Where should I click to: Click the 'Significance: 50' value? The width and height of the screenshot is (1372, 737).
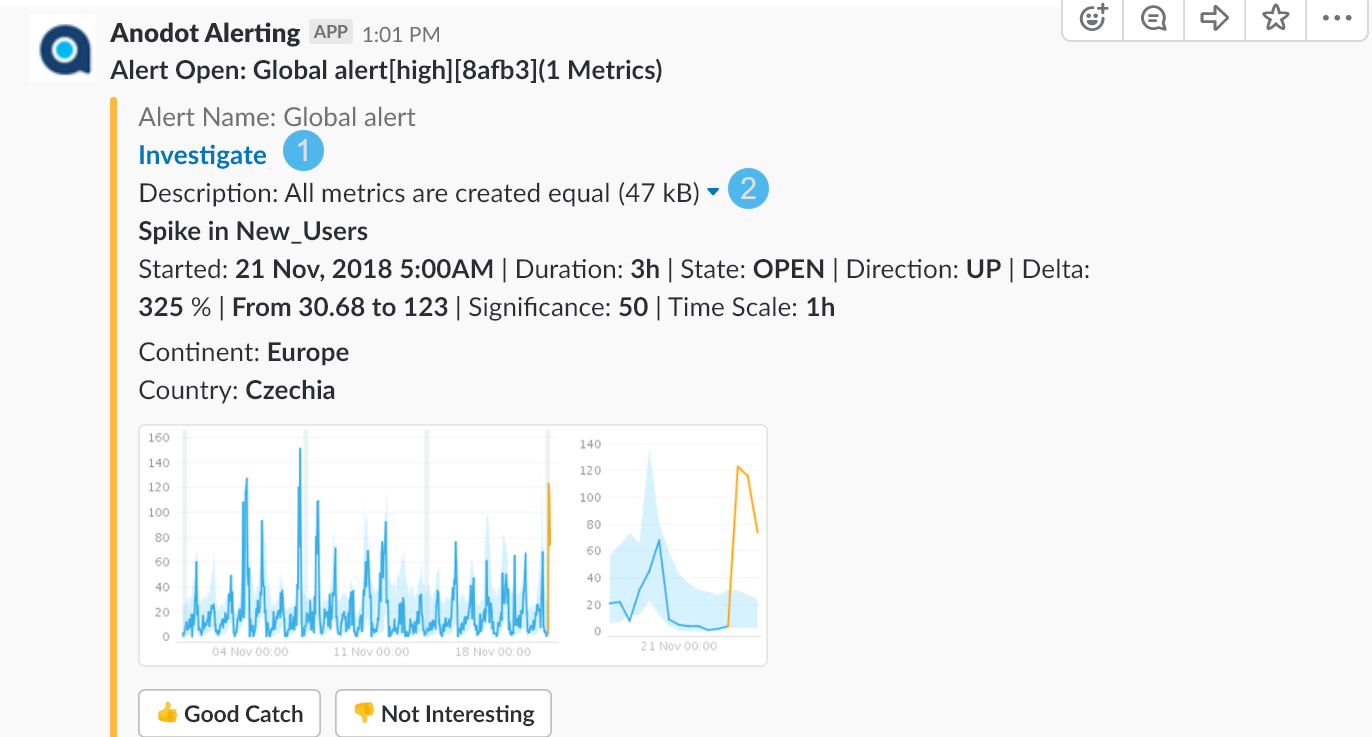[x=558, y=307]
